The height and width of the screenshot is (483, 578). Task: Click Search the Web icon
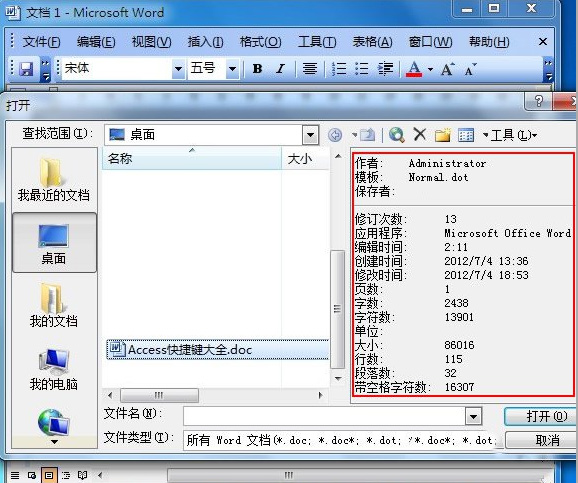(x=397, y=135)
